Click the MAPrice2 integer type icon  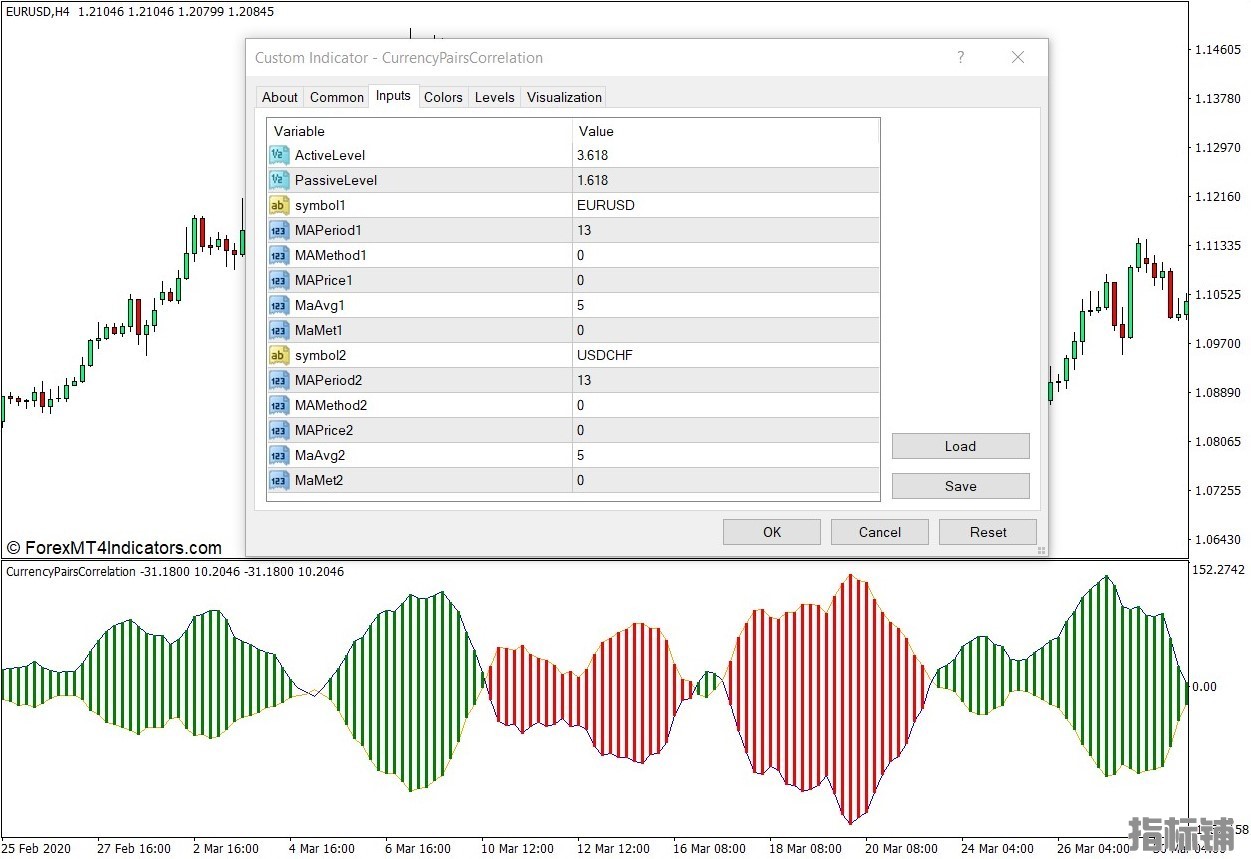click(279, 430)
